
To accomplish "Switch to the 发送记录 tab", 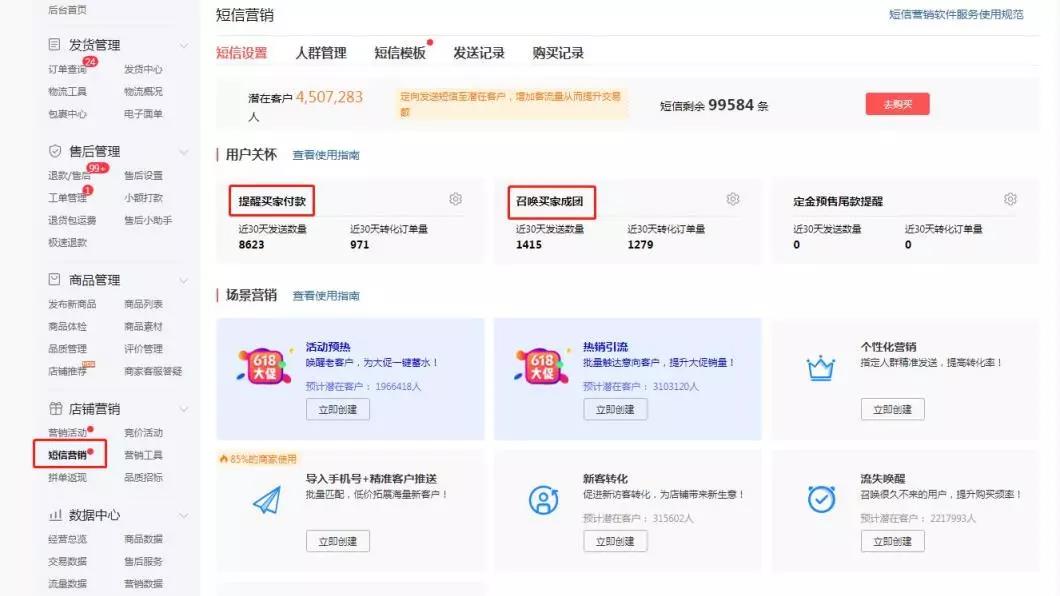I will click(x=479, y=53).
